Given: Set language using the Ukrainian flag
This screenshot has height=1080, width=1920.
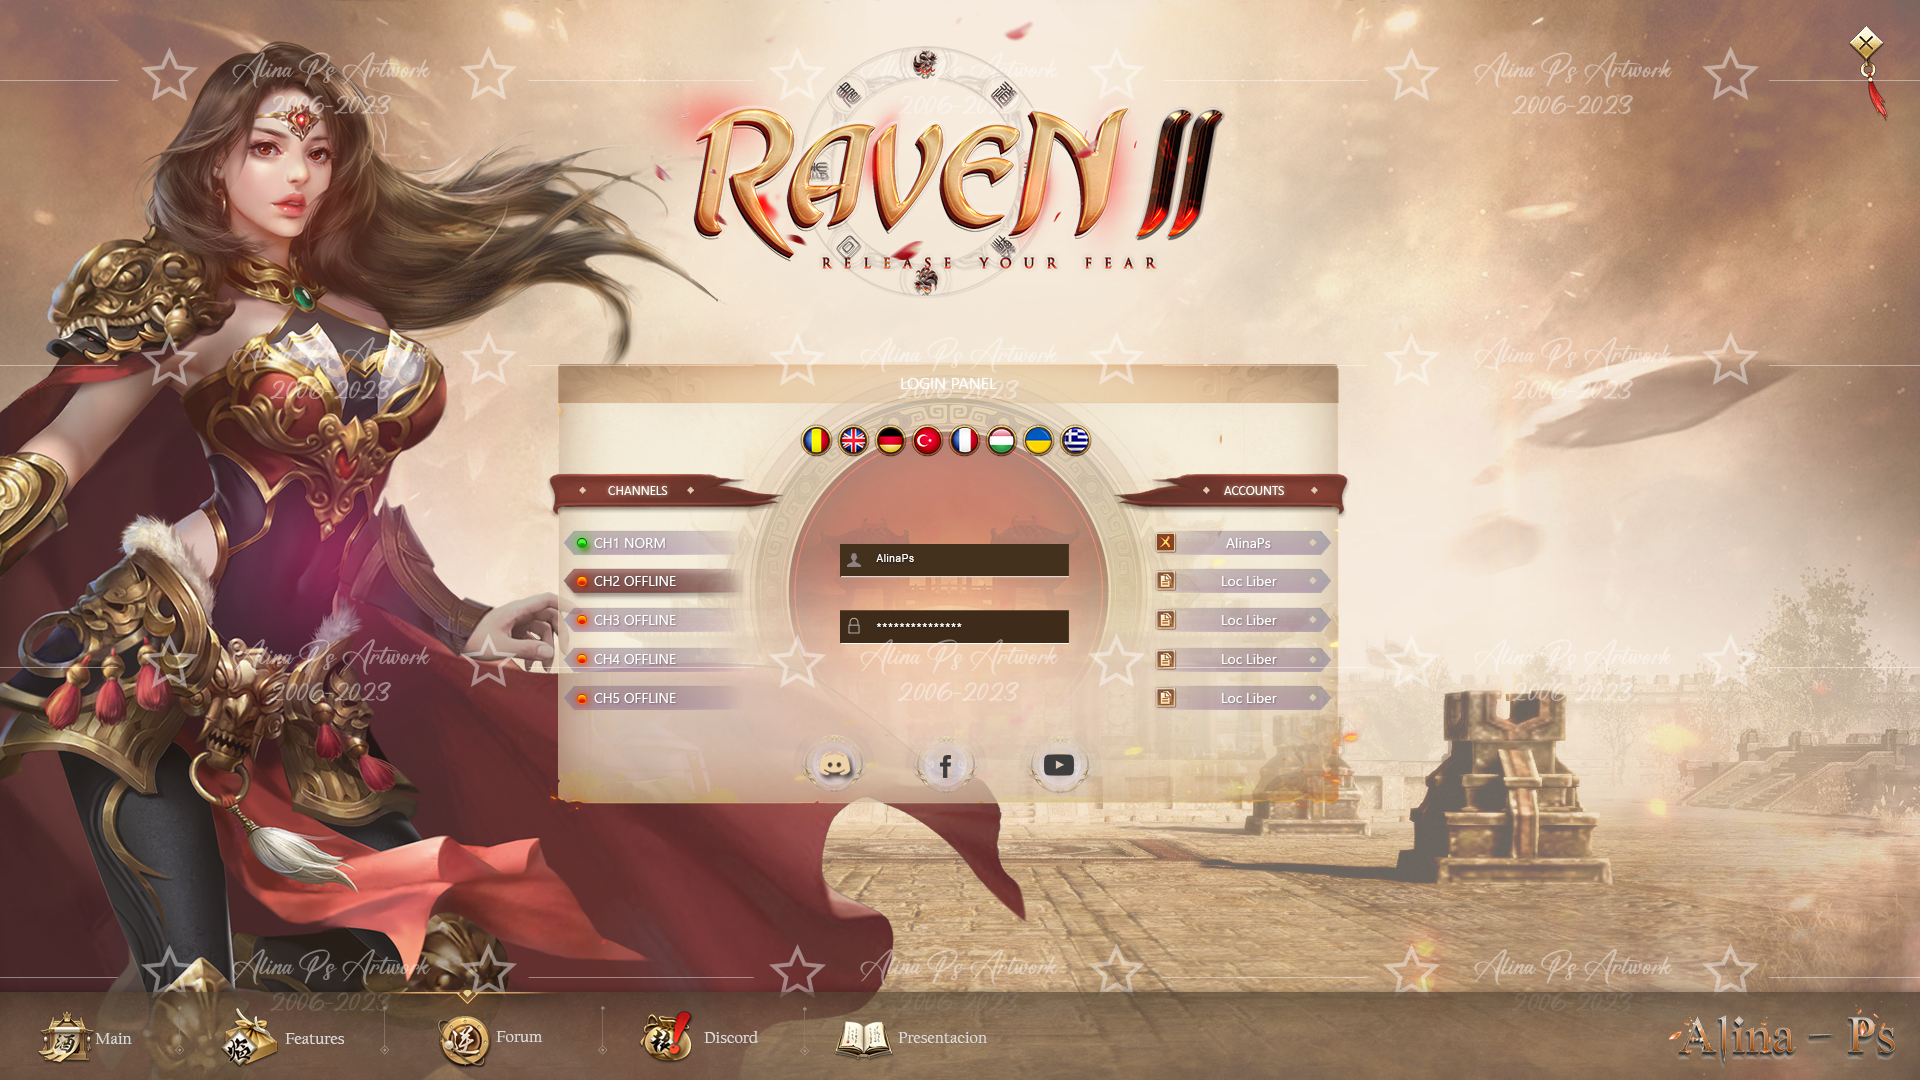Looking at the screenshot, I should (1038, 441).
